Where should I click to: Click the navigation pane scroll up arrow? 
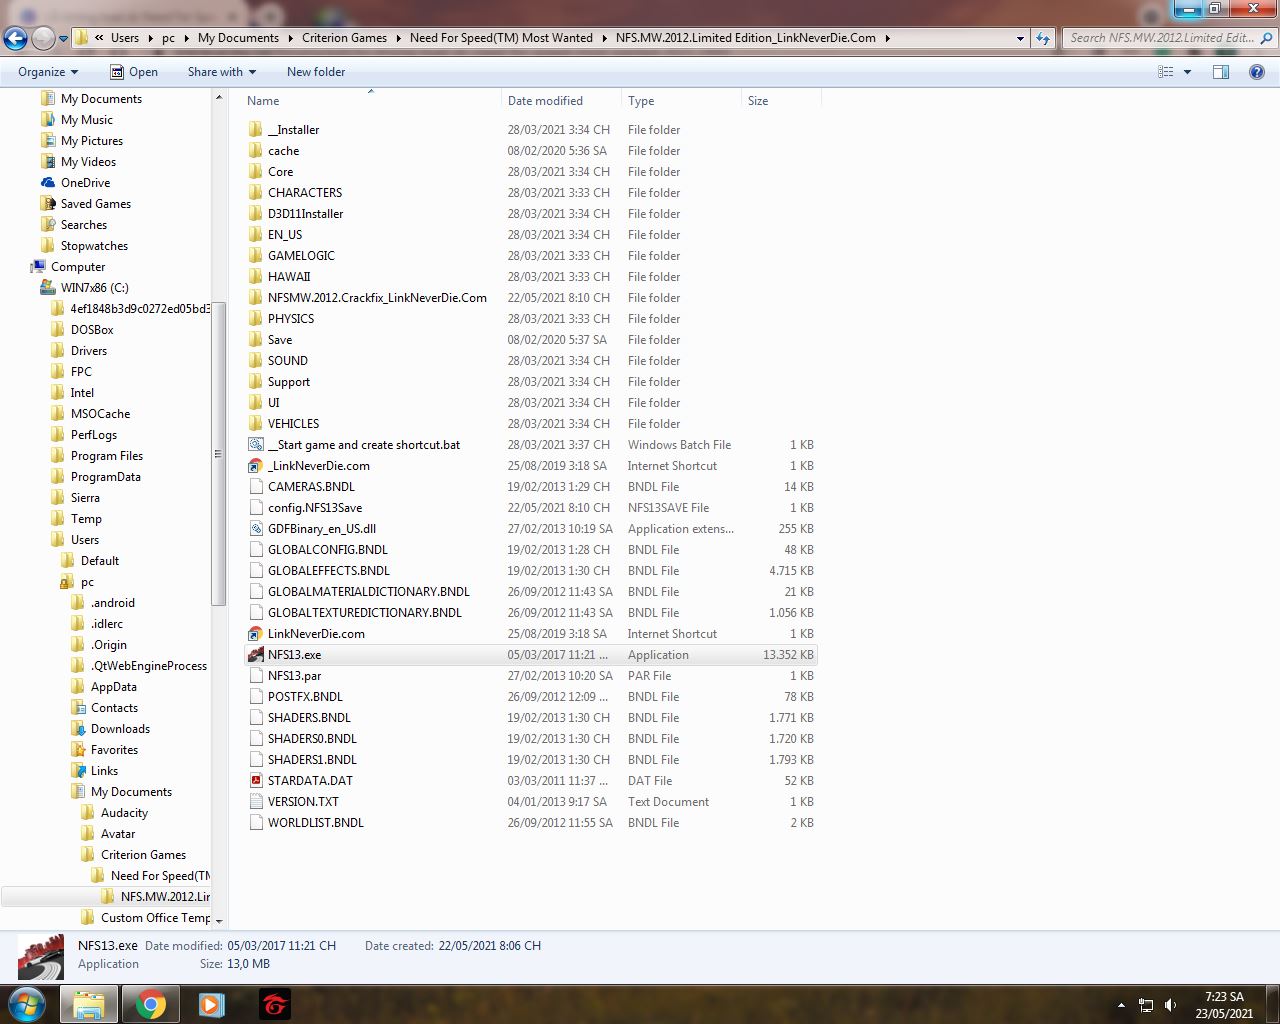click(219, 98)
